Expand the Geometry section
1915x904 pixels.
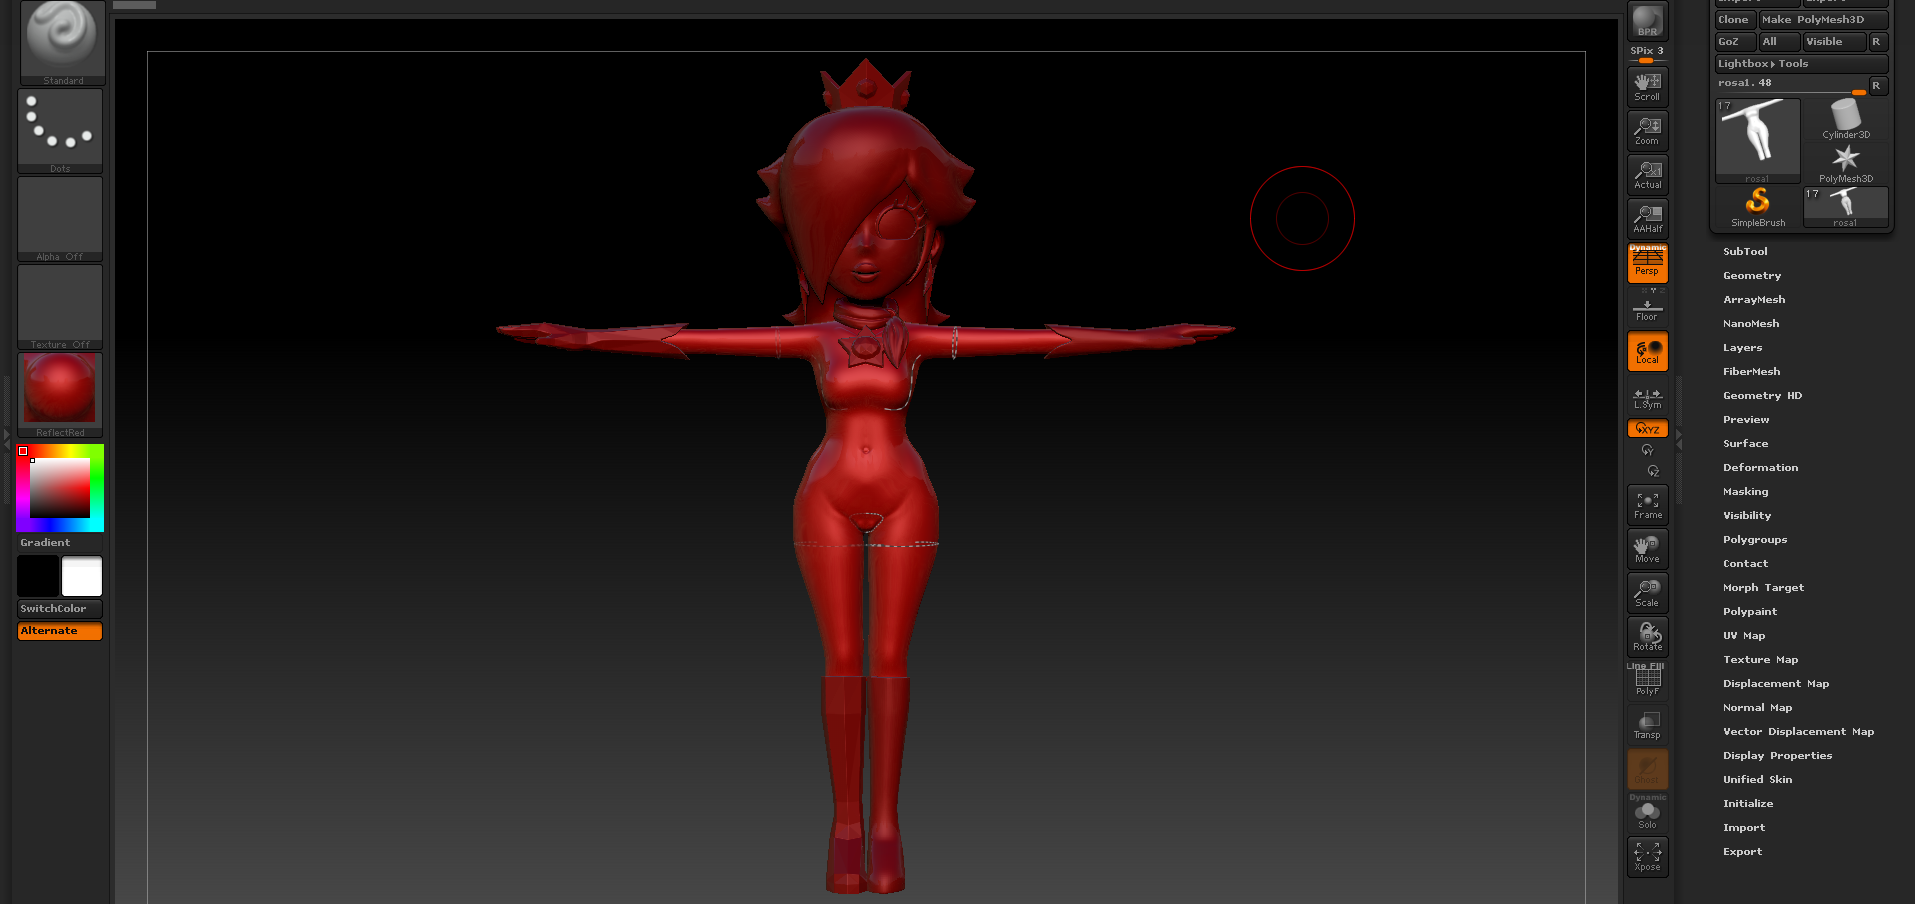coord(1752,276)
